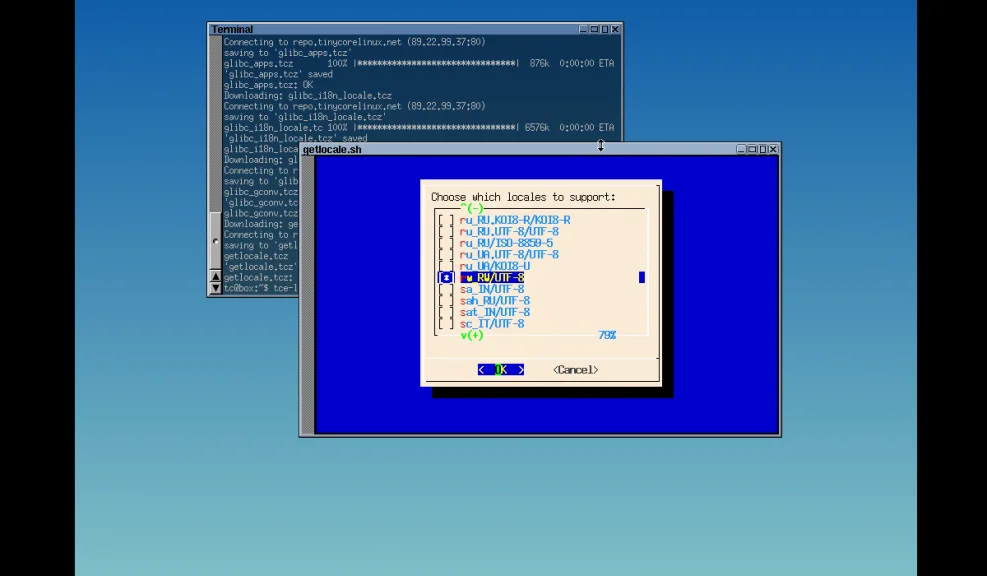The width and height of the screenshot is (987, 576).
Task: Close the Terminal window
Action: [x=615, y=29]
